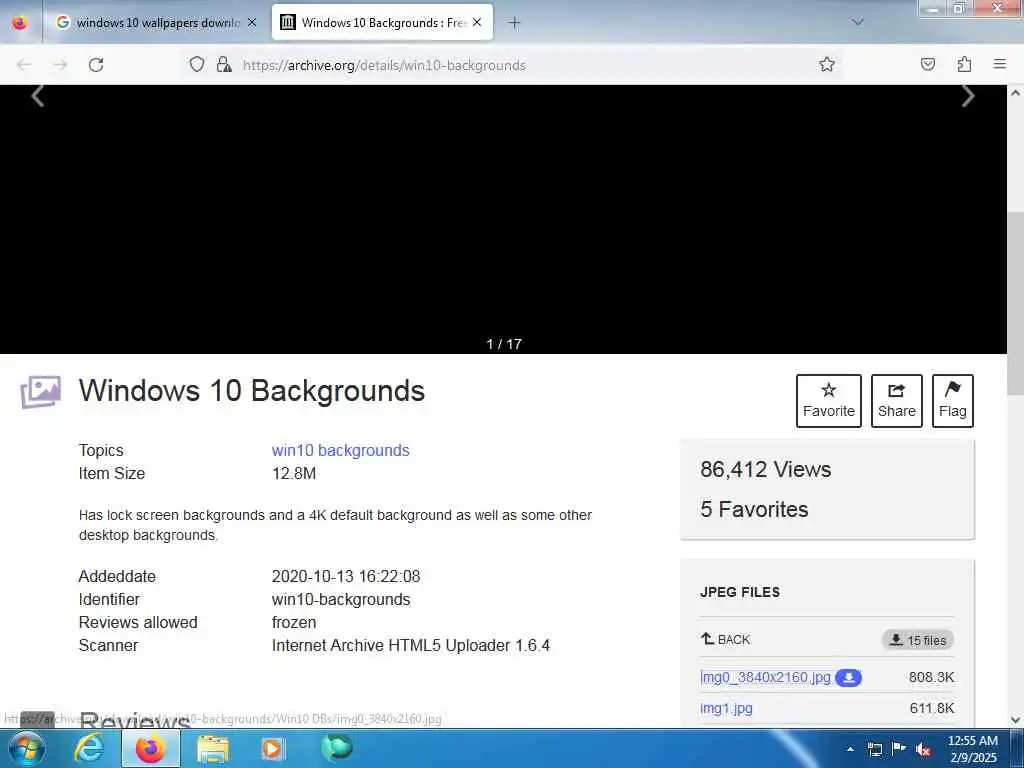Click the 5 Favorites text
Image resolution: width=1024 pixels, height=768 pixels.
754,509
